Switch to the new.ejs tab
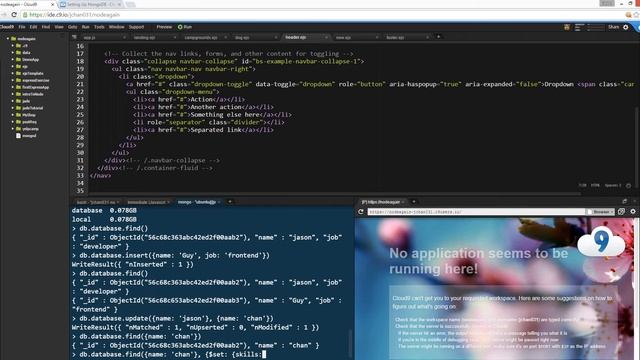 tap(343, 38)
